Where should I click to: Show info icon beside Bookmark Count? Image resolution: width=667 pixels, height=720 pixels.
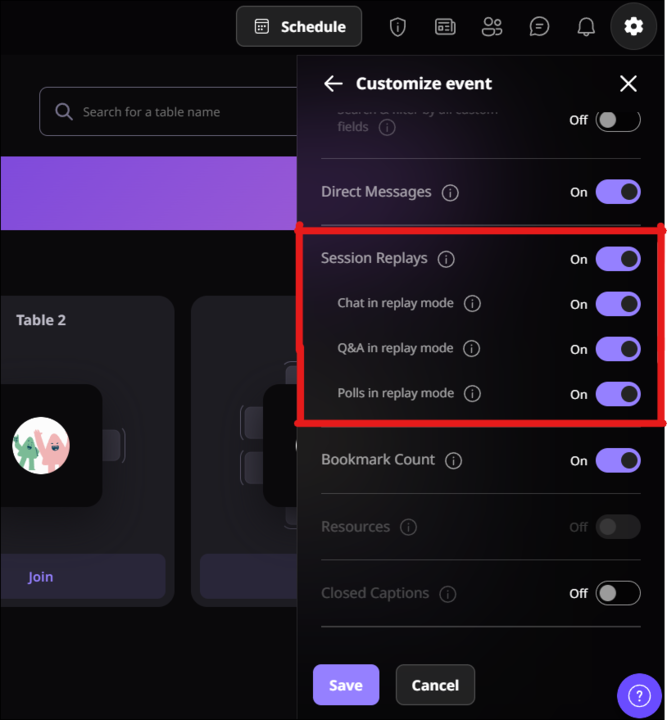click(453, 461)
